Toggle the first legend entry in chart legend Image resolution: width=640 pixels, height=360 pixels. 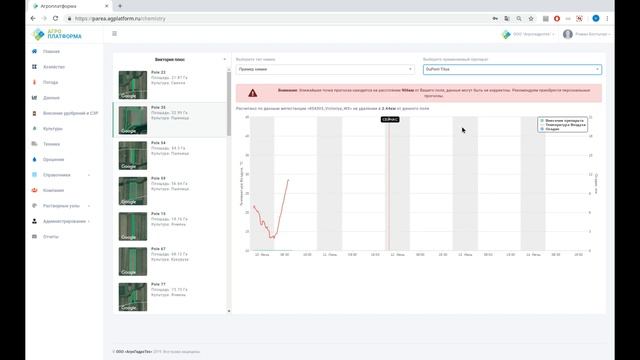(x=562, y=121)
